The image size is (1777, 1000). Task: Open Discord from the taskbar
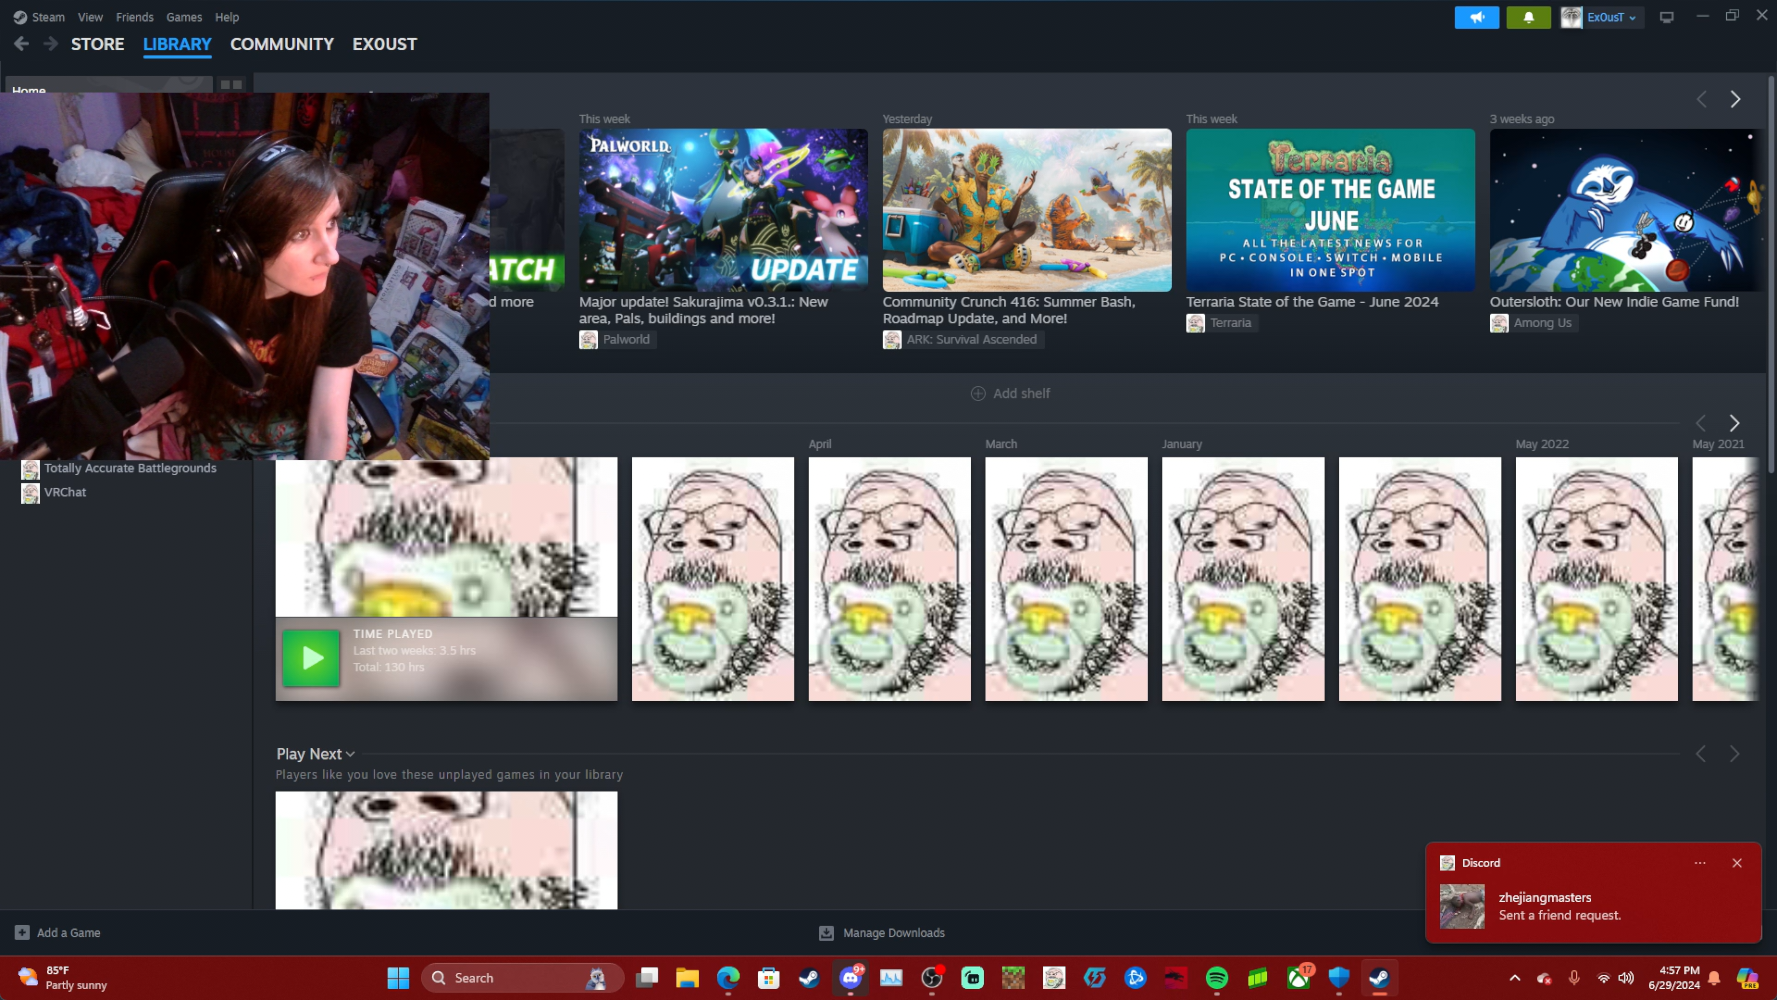850,978
